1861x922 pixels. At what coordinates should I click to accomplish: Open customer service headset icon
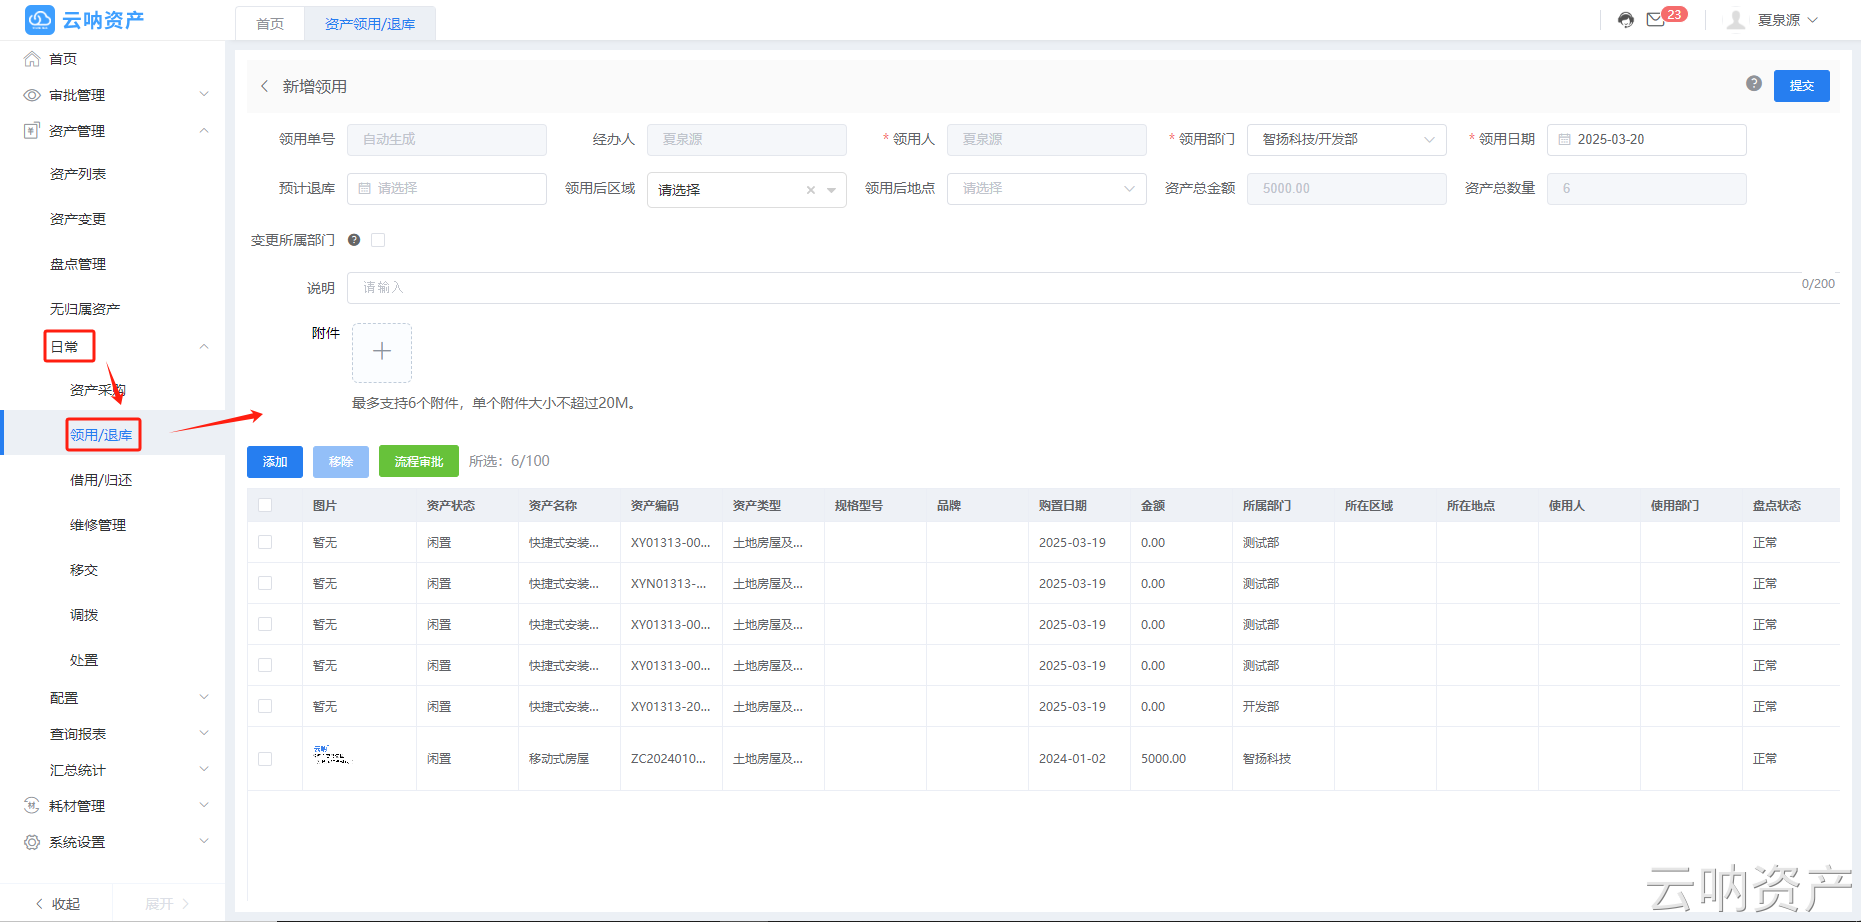(1626, 20)
